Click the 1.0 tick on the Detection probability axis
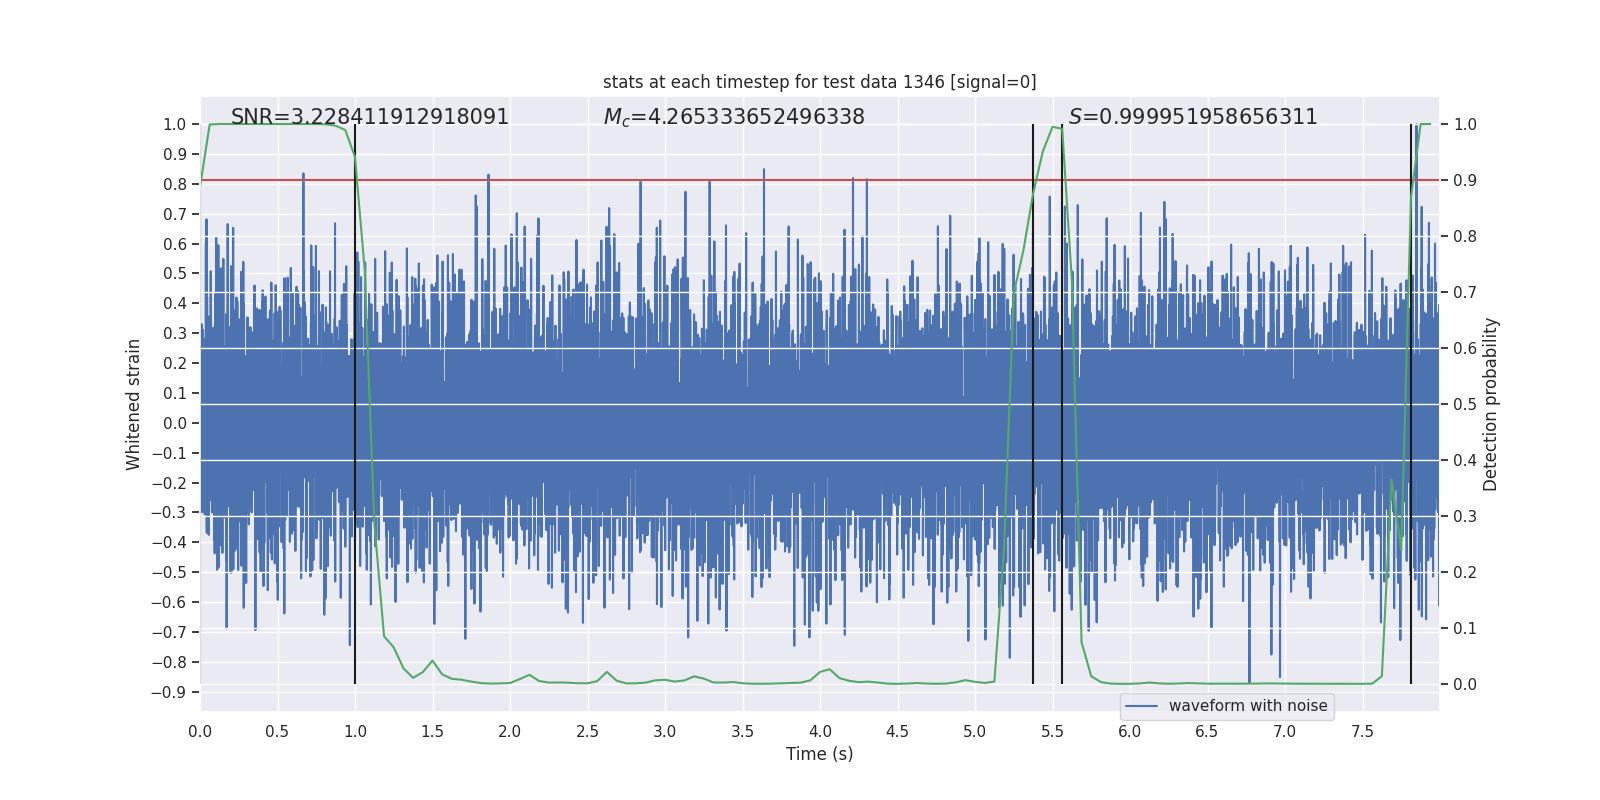The image size is (1600, 800). point(1465,125)
